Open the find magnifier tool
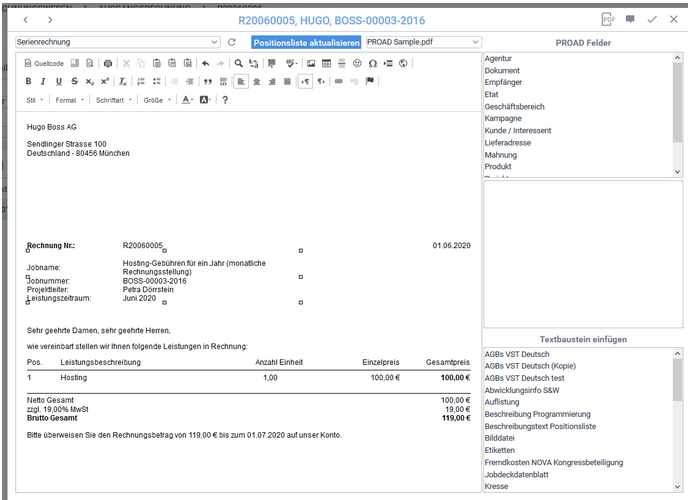 click(x=238, y=63)
